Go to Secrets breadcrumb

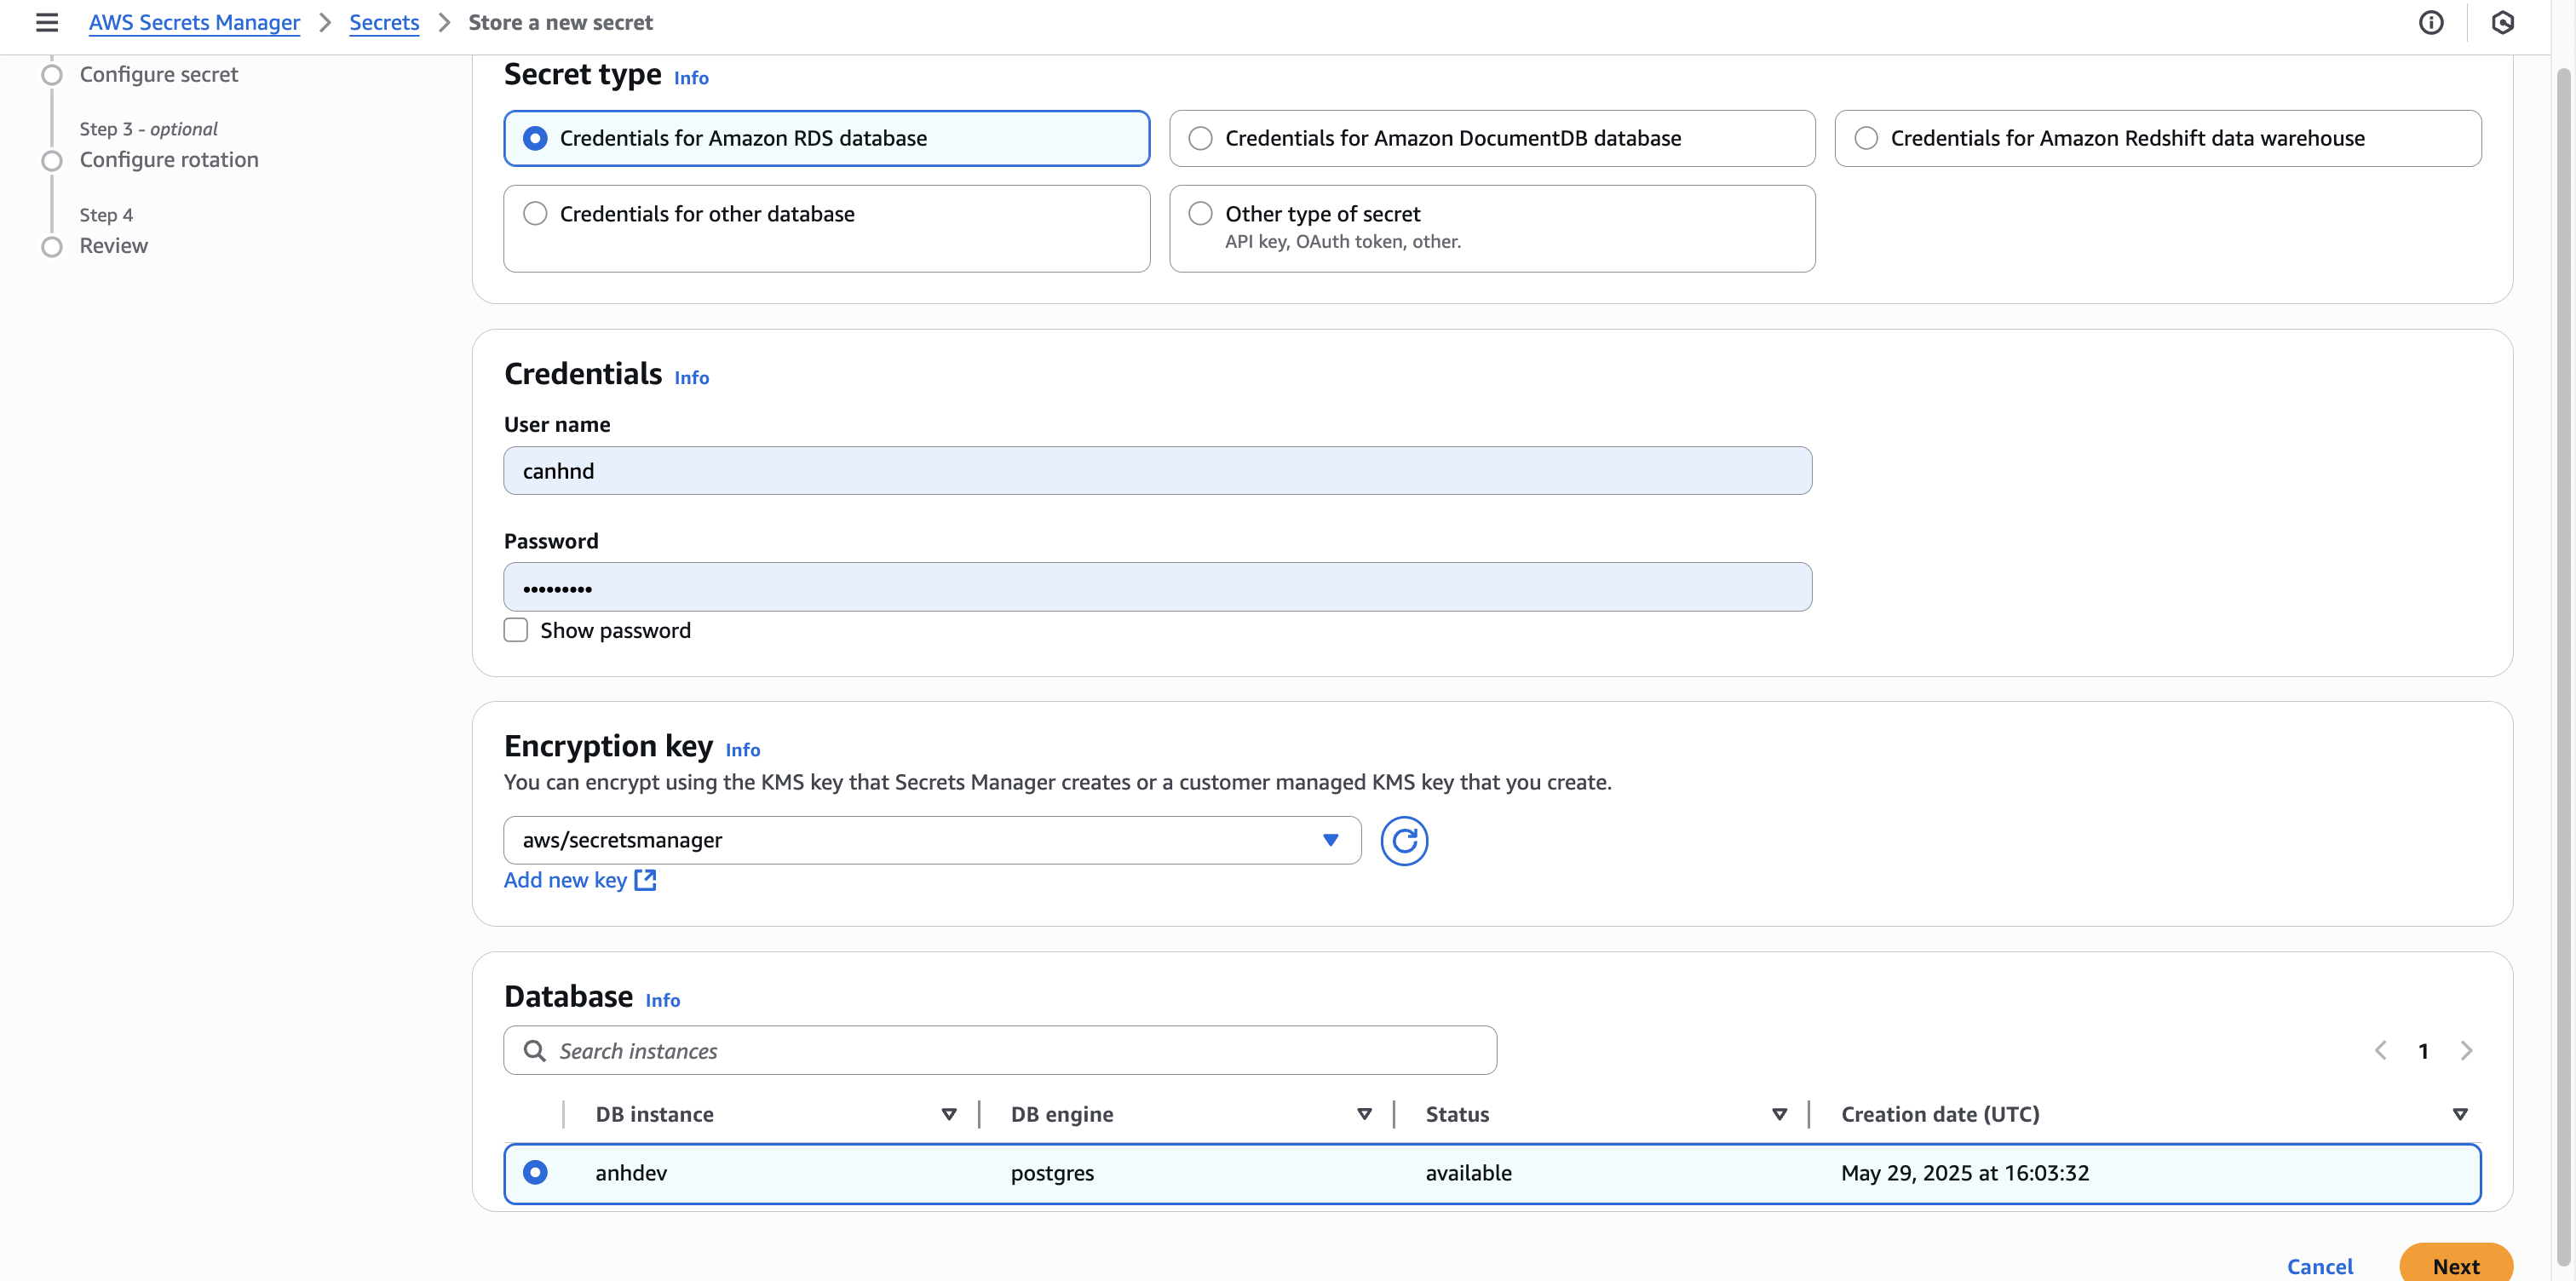point(384,22)
